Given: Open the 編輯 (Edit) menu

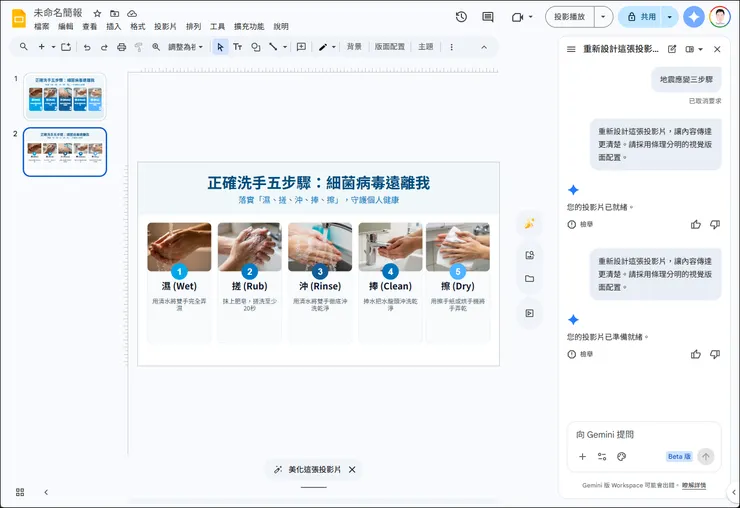Looking at the screenshot, I should (66, 26).
